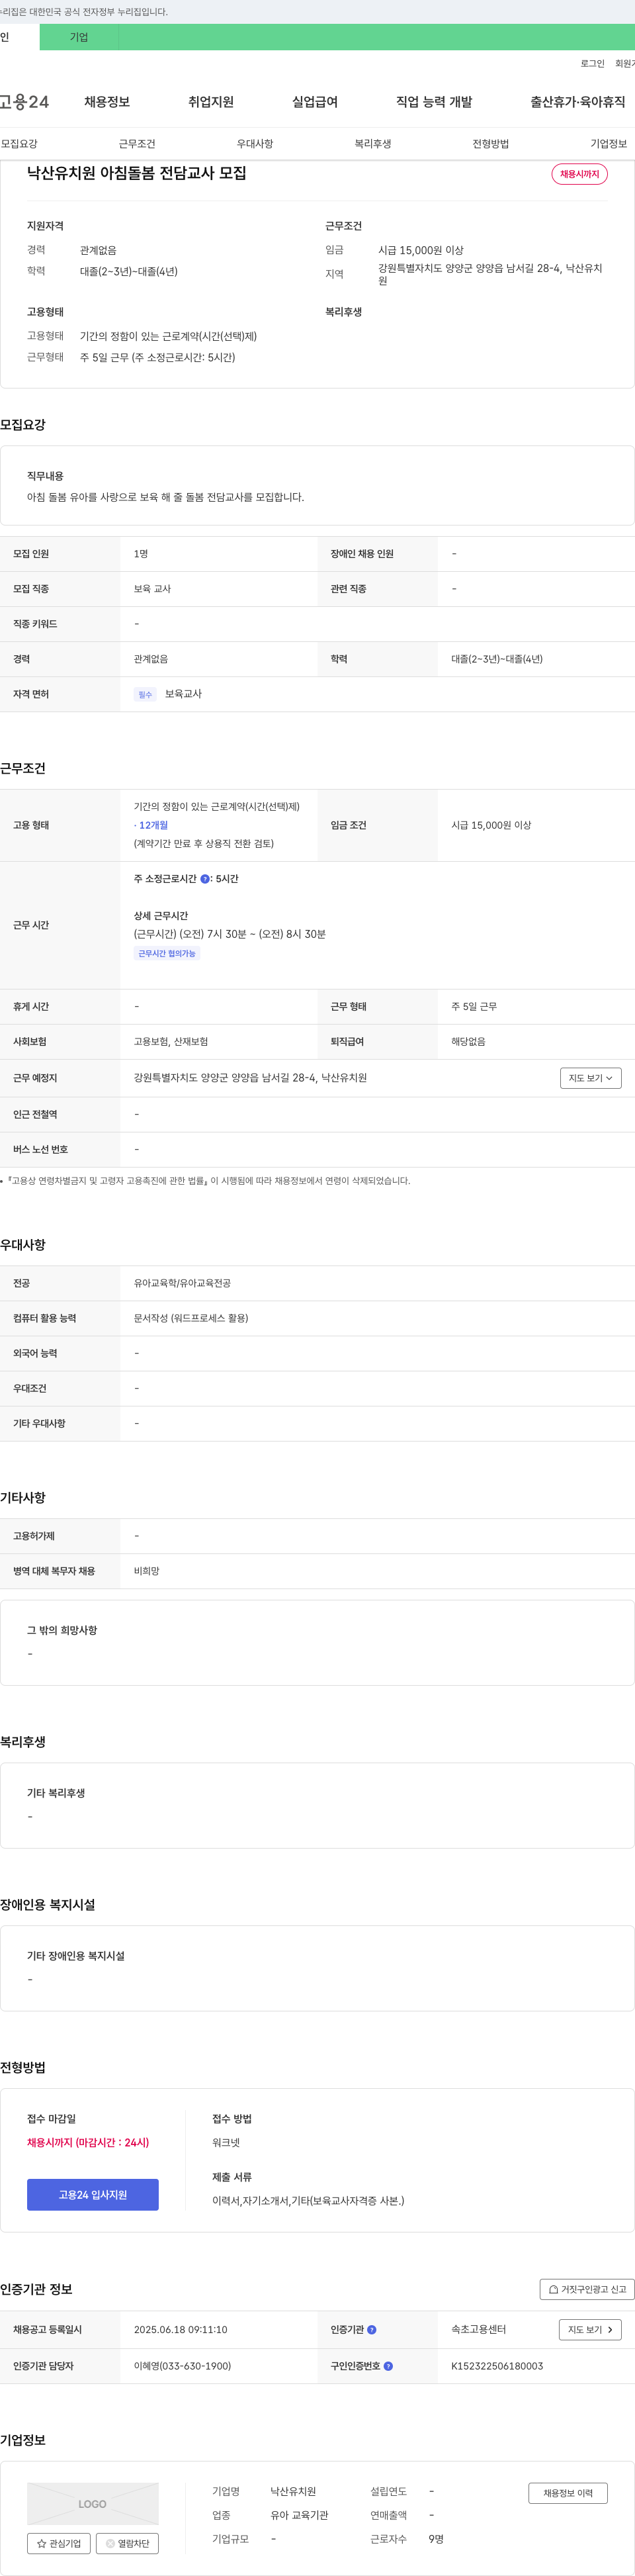The image size is (635, 2576).
Task: Click the 인증기관 help question icon
Action: [x=372, y=2329]
